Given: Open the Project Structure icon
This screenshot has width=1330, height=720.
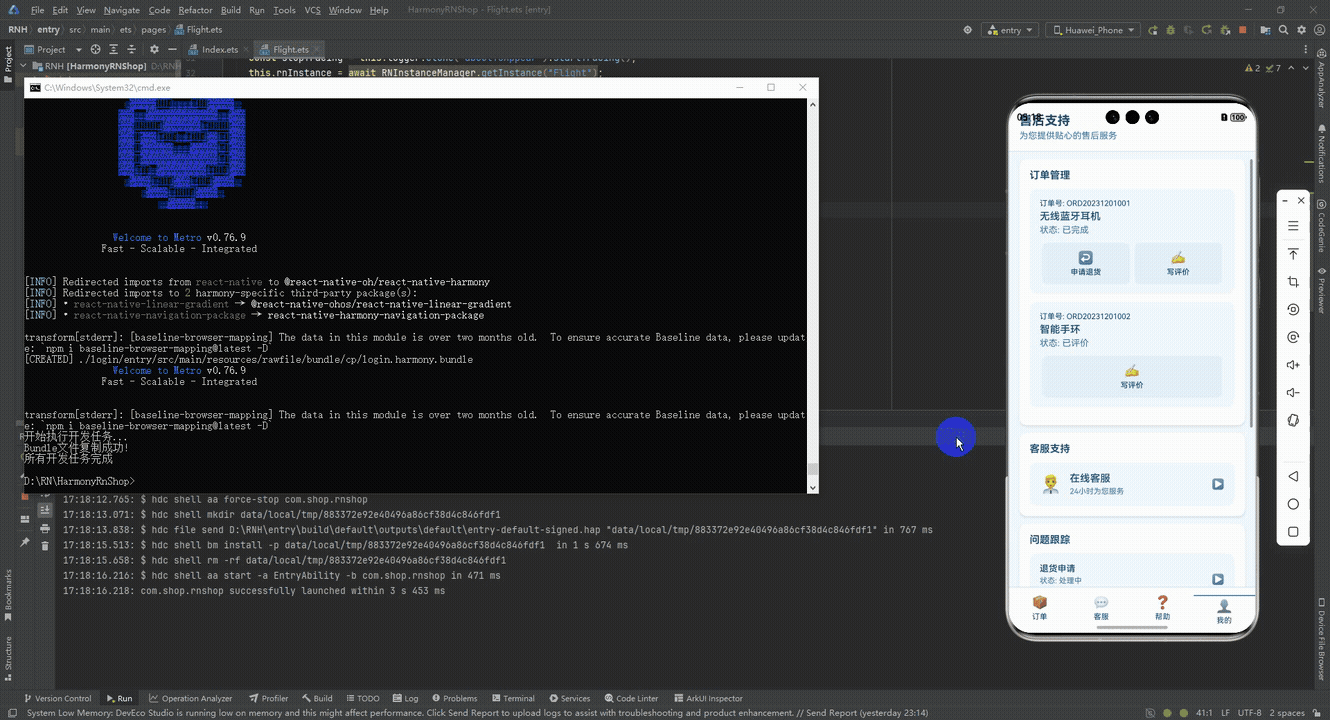Looking at the screenshot, I should click(x=1265, y=30).
